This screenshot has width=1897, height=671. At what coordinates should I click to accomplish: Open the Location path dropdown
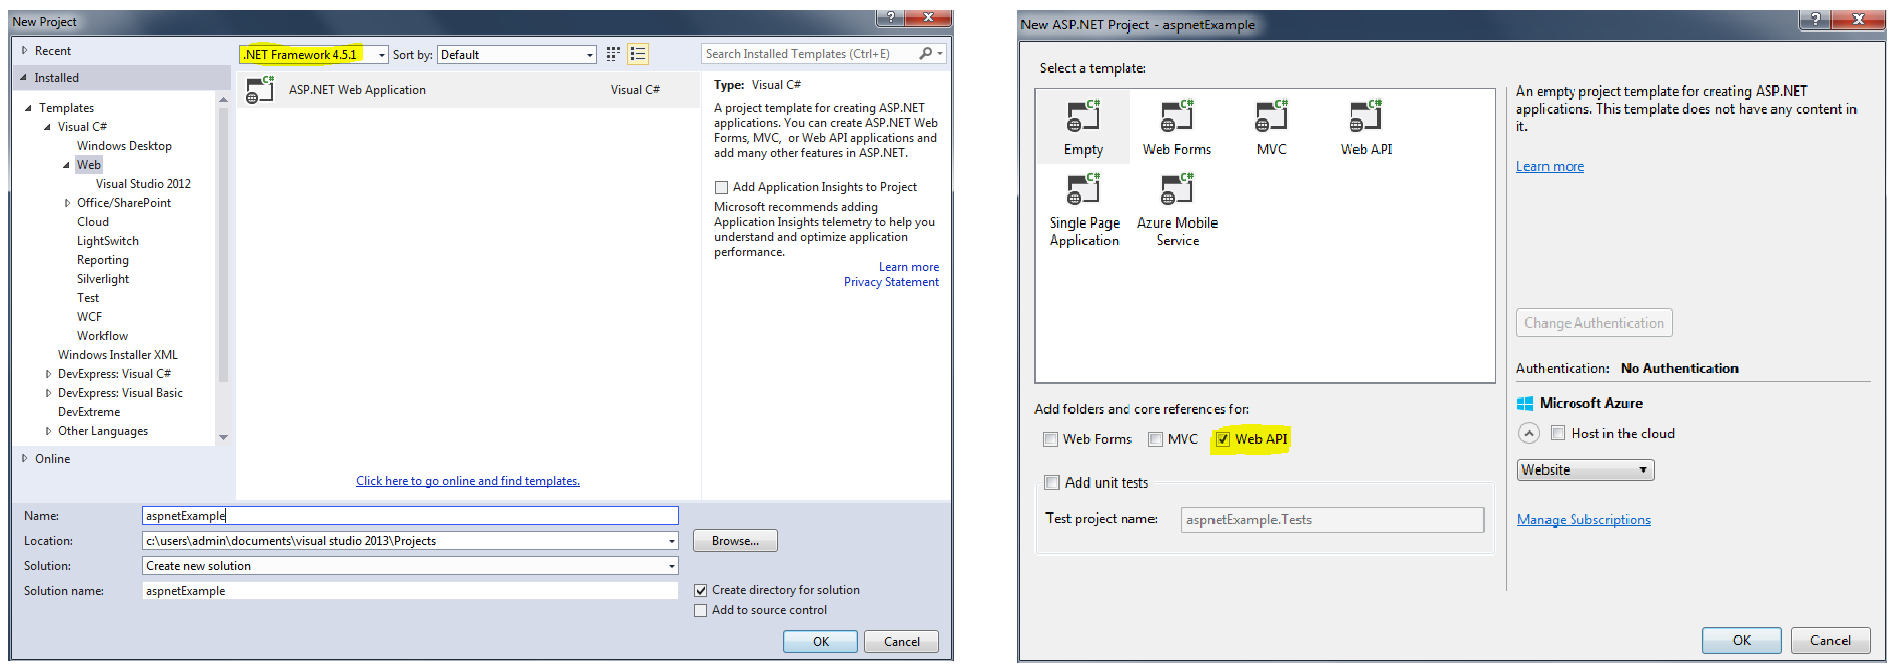click(x=672, y=541)
